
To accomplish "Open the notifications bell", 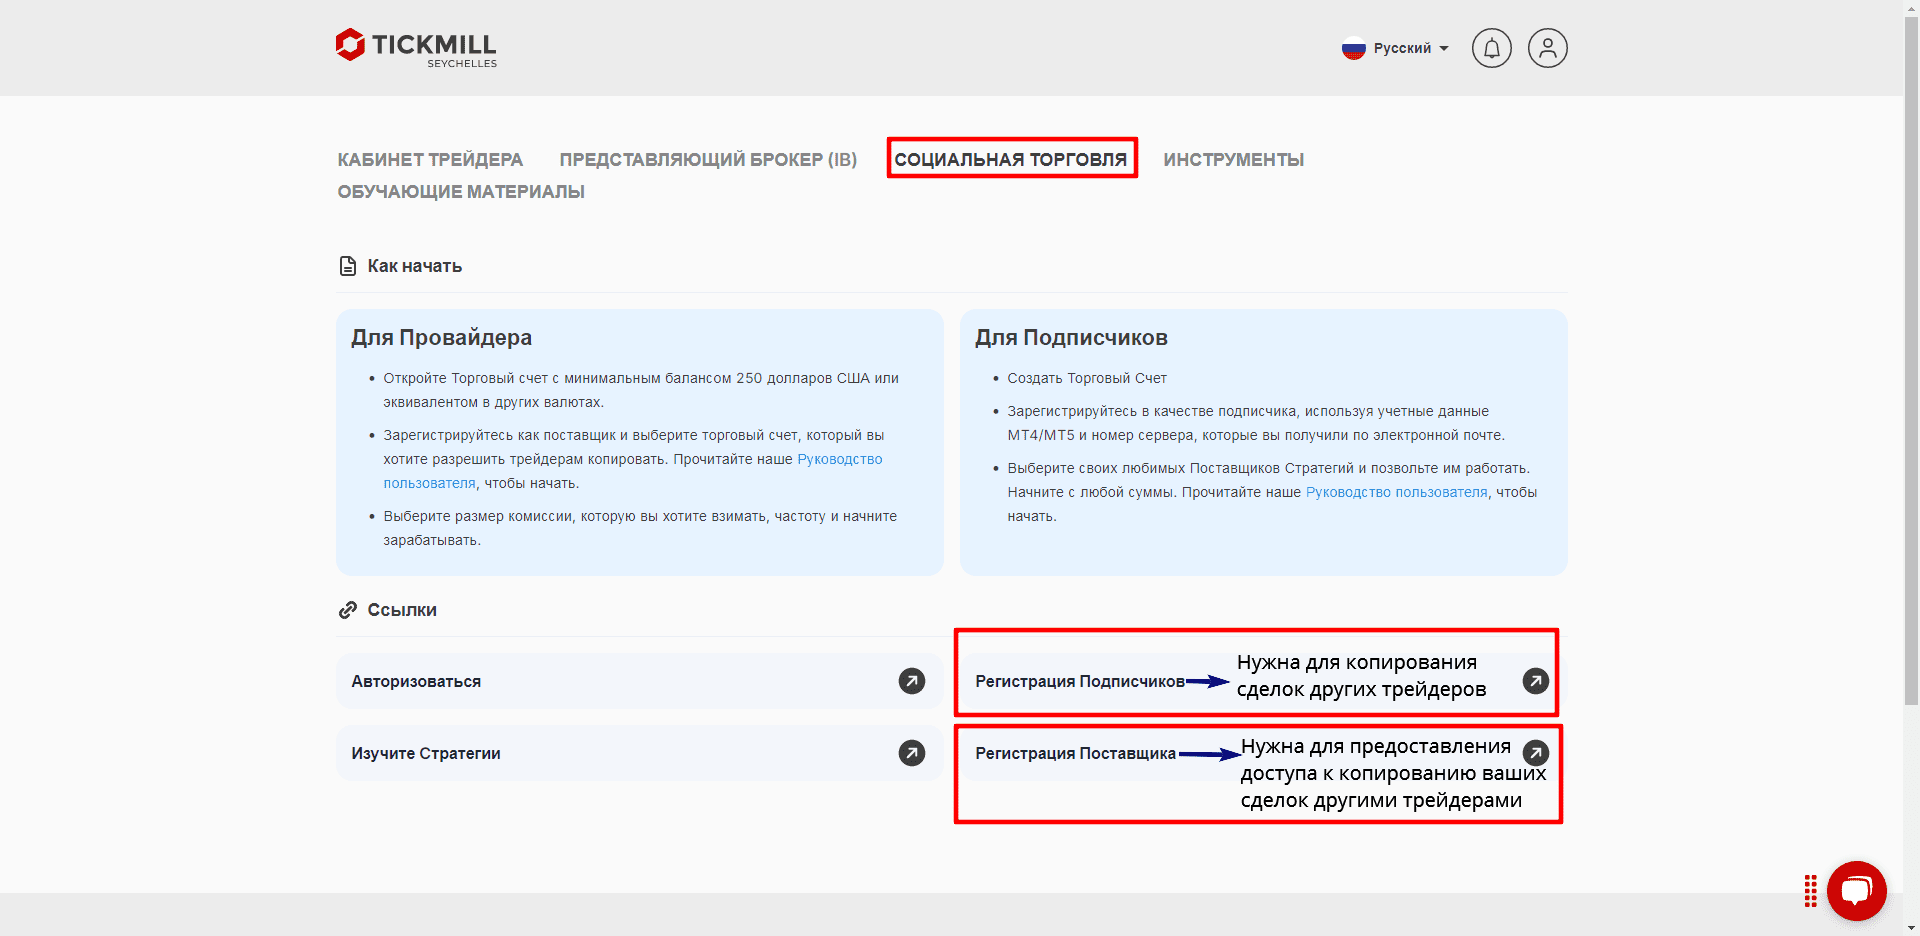I will click(1491, 48).
